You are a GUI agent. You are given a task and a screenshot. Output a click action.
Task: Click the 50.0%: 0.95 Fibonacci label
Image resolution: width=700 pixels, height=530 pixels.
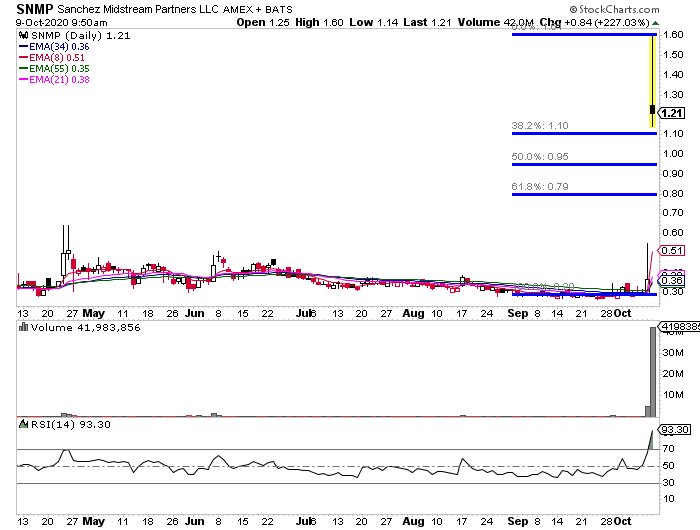(x=540, y=157)
